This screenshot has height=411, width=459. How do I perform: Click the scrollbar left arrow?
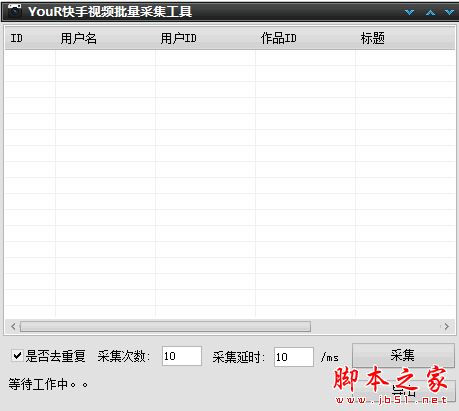(13, 326)
